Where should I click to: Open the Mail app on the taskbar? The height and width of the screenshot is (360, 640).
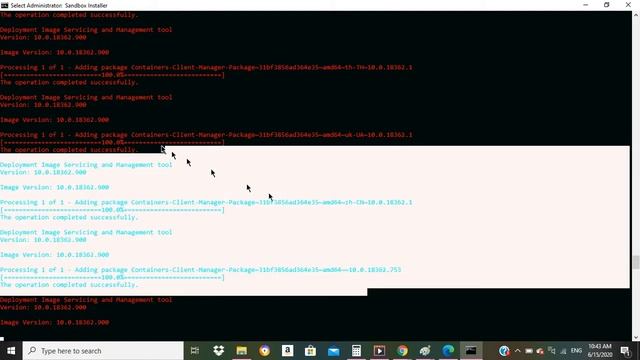(x=333, y=351)
